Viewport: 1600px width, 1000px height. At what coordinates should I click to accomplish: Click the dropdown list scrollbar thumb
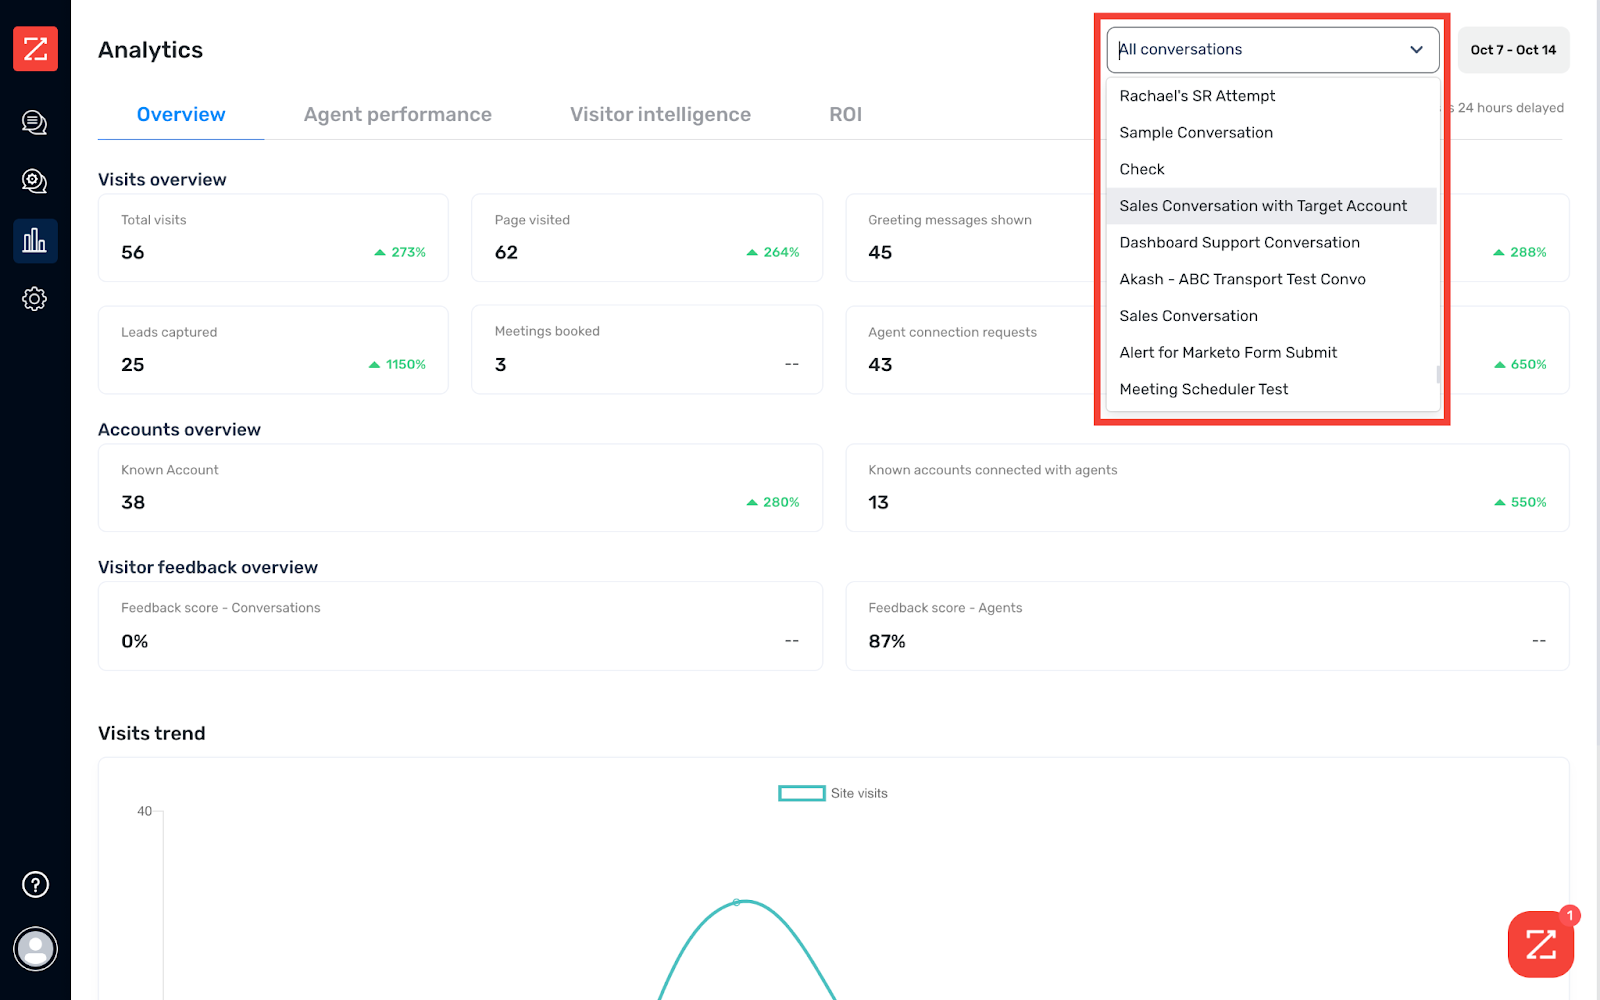[1438, 375]
